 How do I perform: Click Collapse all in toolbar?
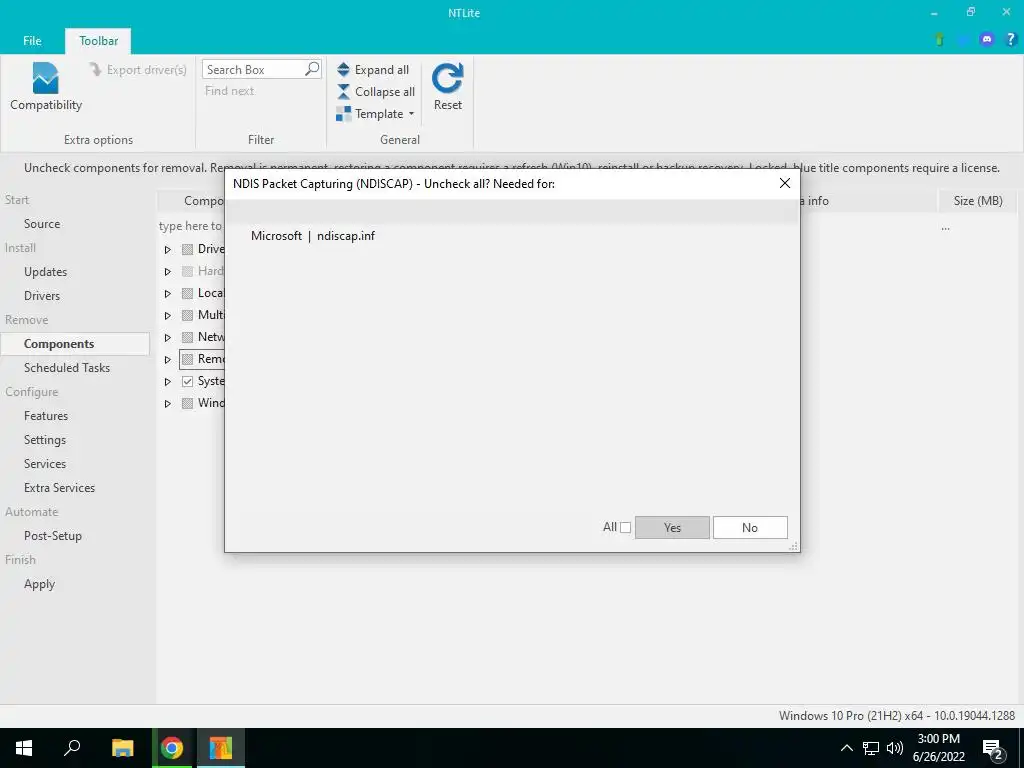point(376,92)
